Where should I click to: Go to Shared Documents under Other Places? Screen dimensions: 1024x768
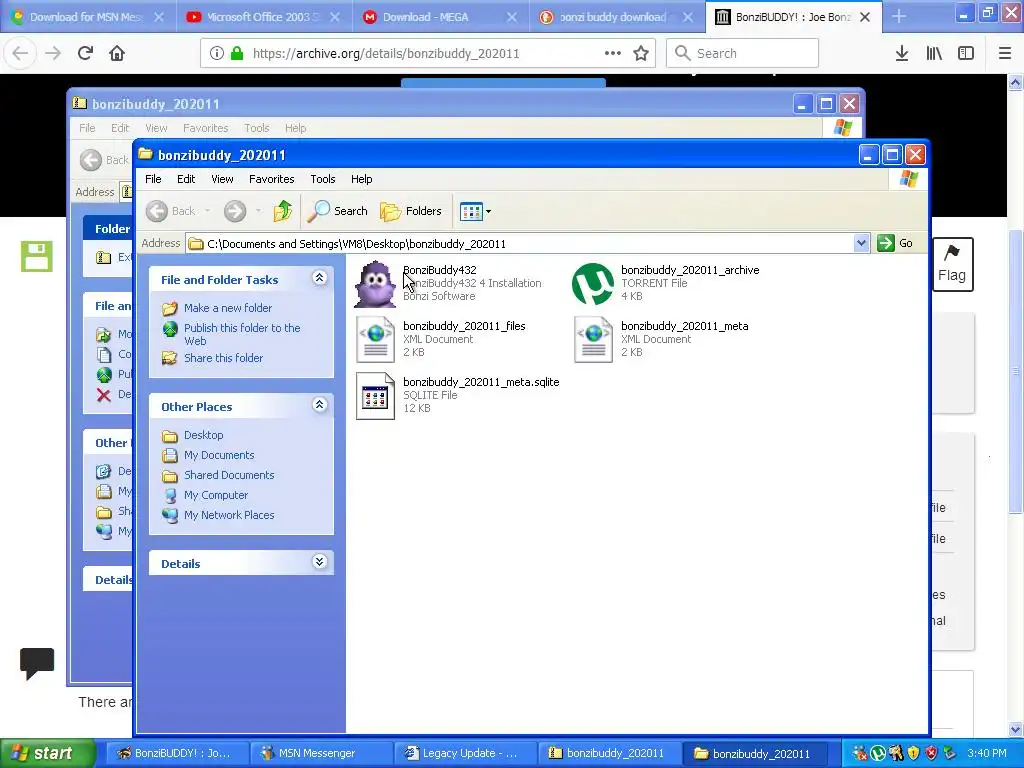pyautogui.click(x=229, y=475)
